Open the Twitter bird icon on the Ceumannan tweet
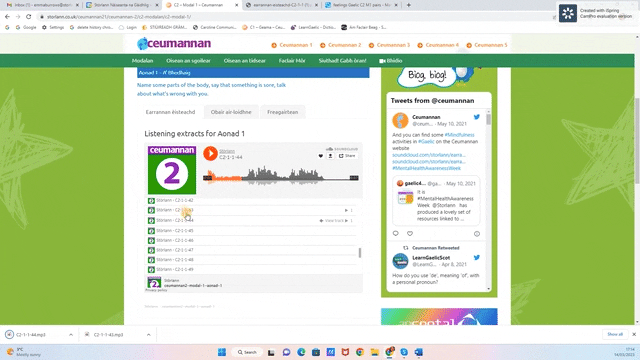 476,117
